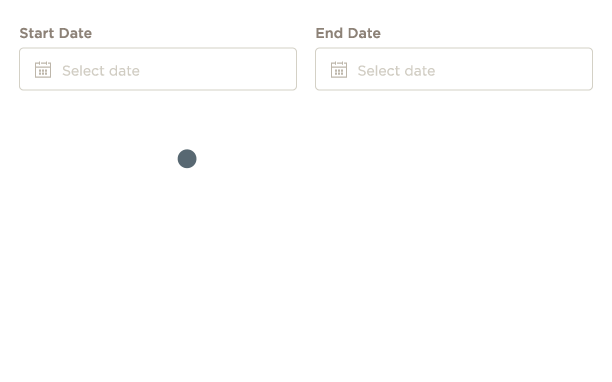The width and height of the screenshot is (612, 382).
Task: Open the Start Date picker field
Action: (158, 69)
